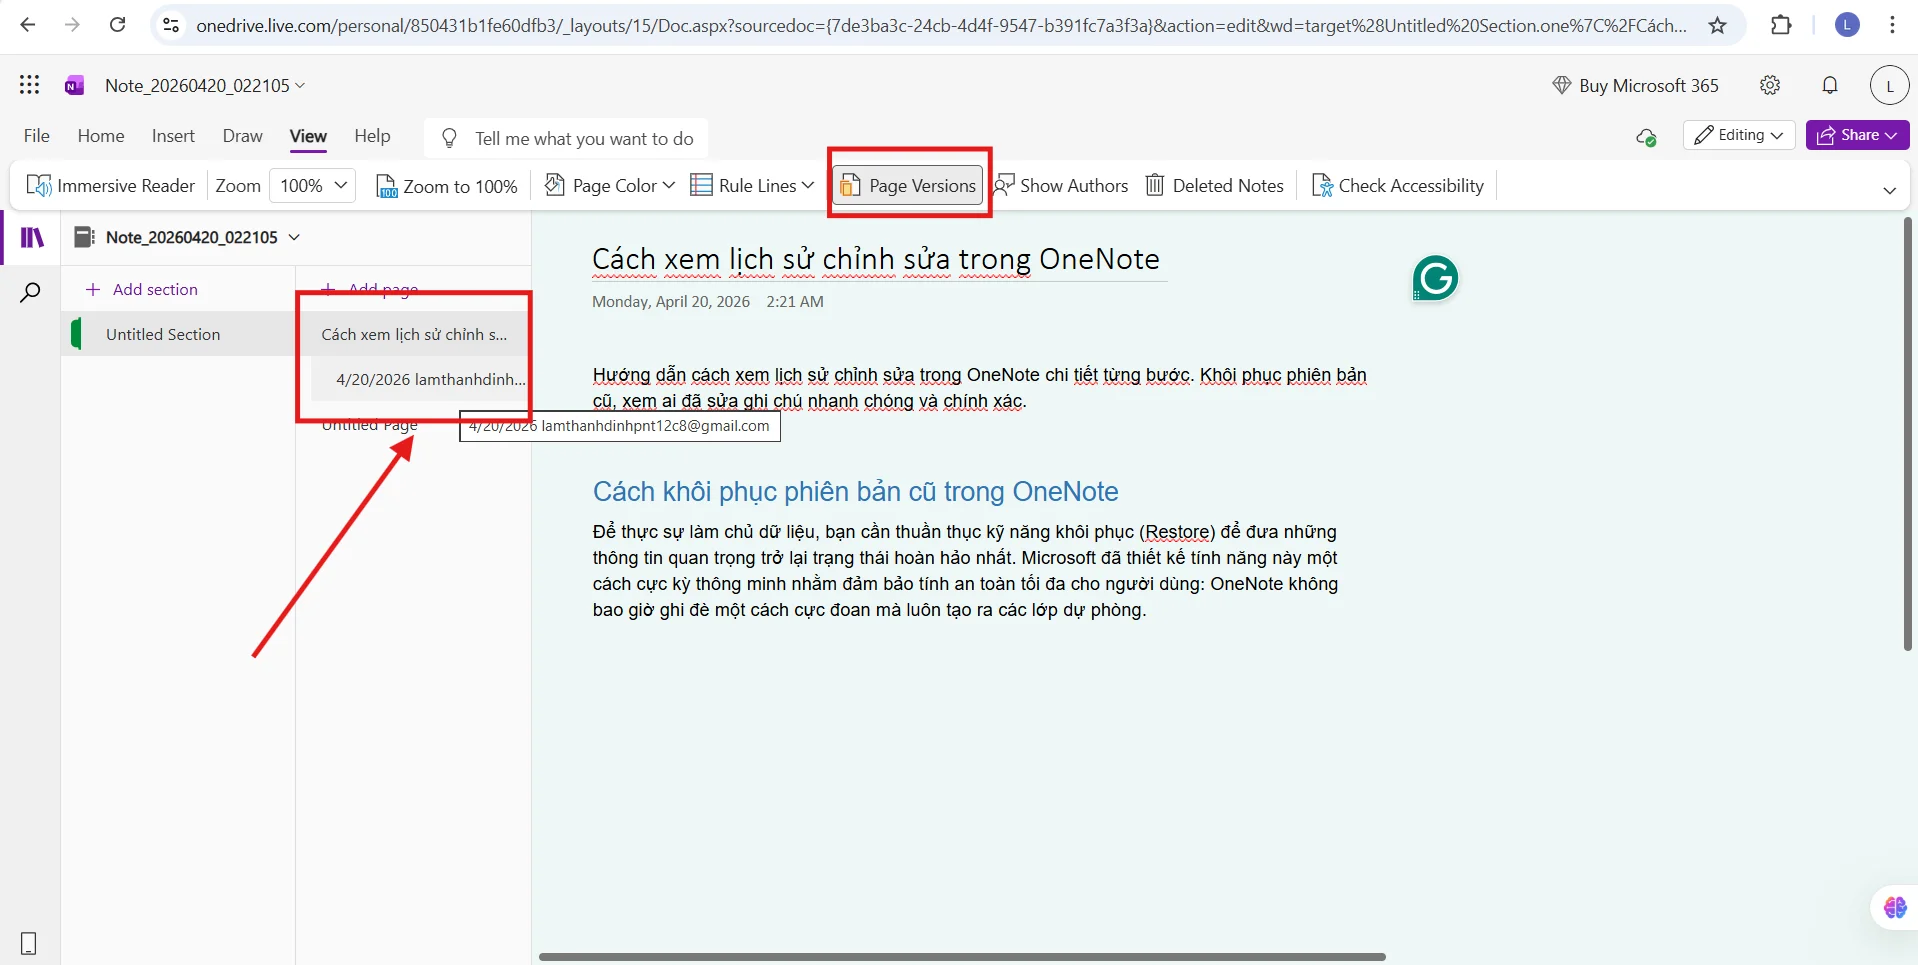Image resolution: width=1918 pixels, height=965 pixels.
Task: Click the paragraph starting with Hướng dẫn cách xem
Action: tap(980, 388)
